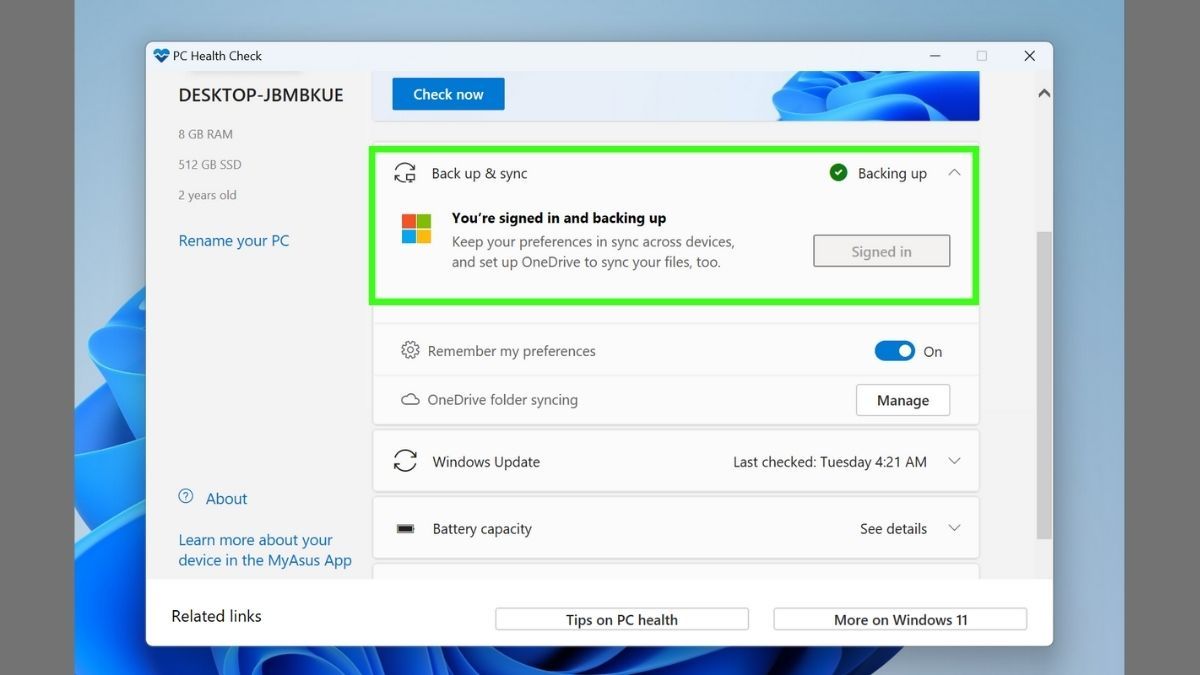Click the PC Health Check heart logo
Image resolution: width=1200 pixels, height=675 pixels.
tap(163, 55)
